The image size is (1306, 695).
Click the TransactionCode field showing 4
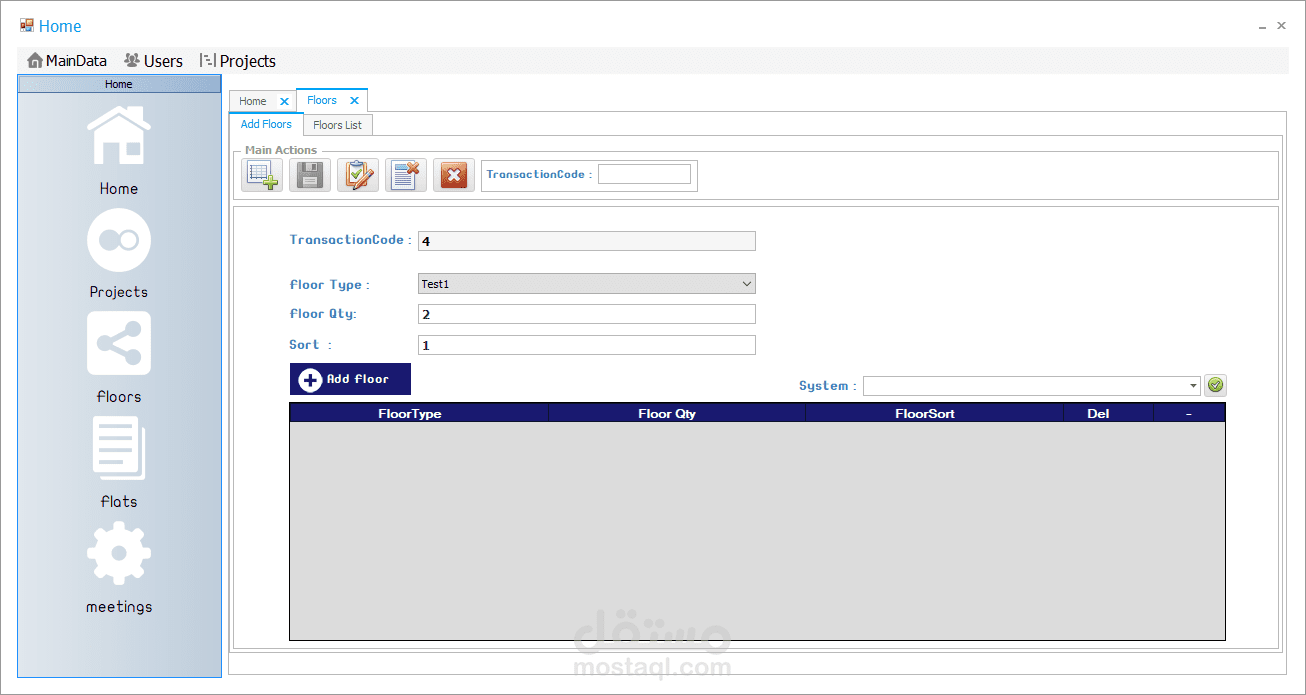tap(587, 241)
